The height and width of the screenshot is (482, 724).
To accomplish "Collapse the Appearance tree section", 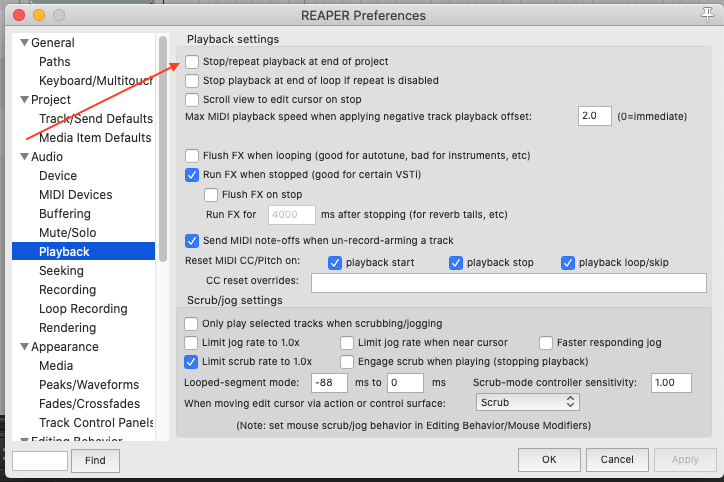I will [x=24, y=346].
